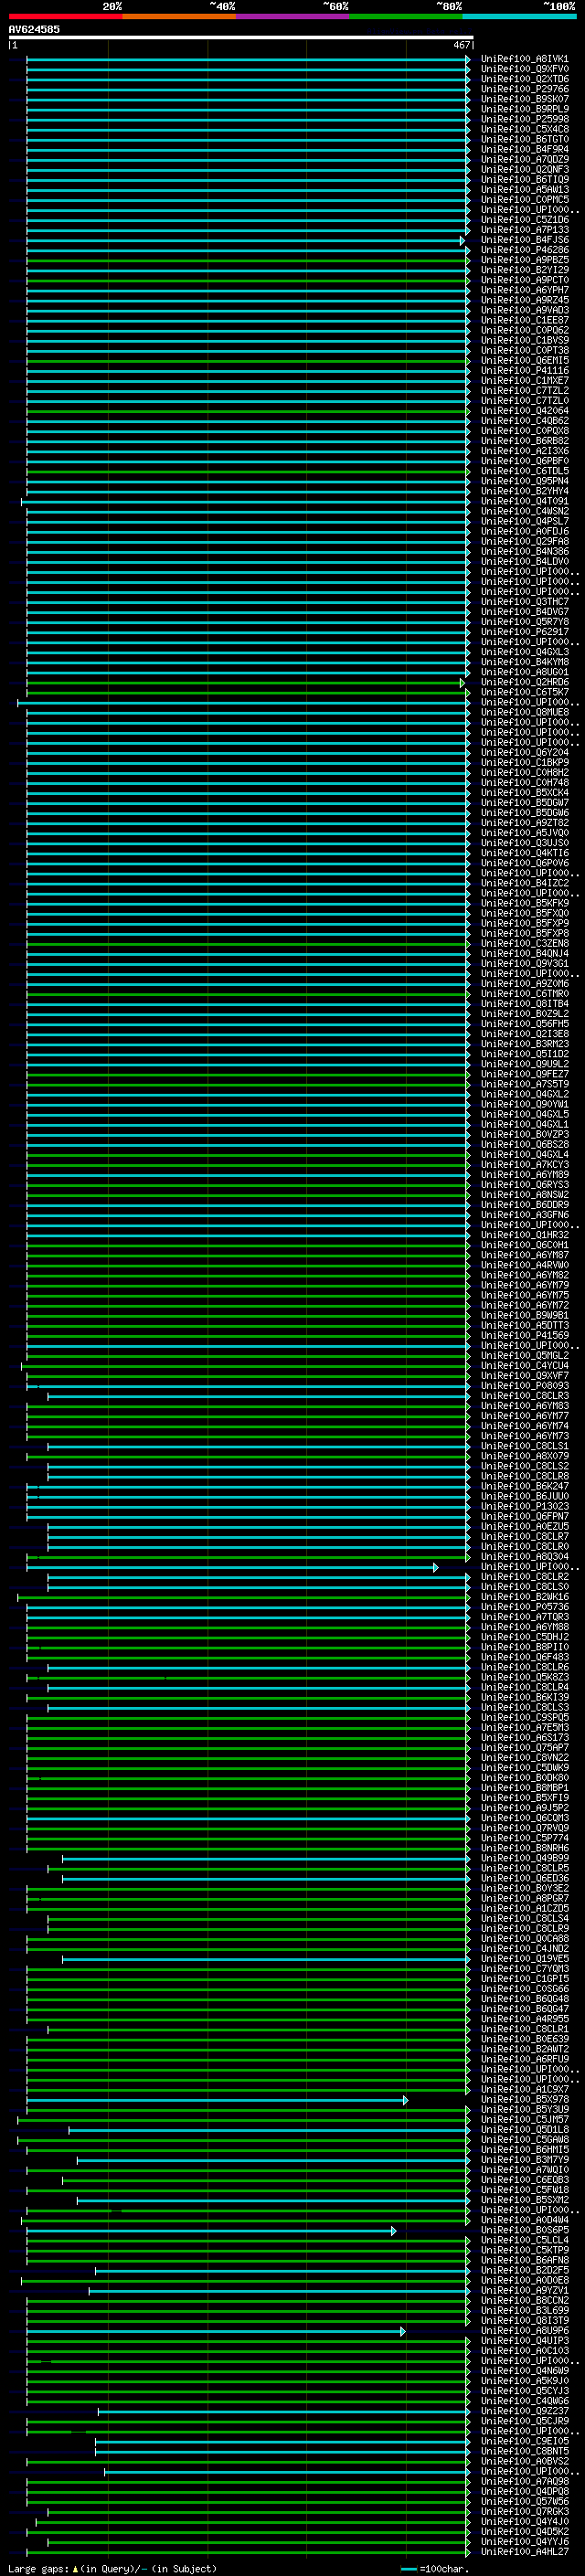This screenshot has height=2576, width=585.
Task: Click the cyan 100char scale bar marker
Action: click(408, 2569)
